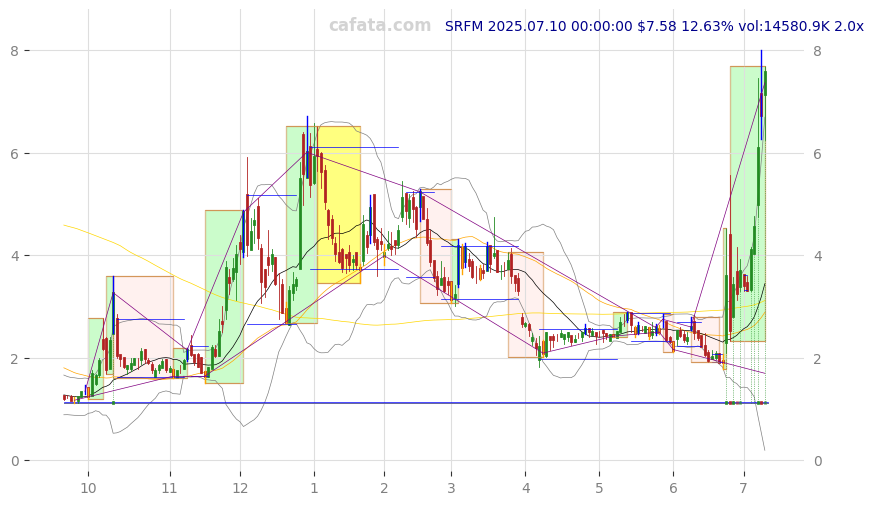Viewport: 874px width, 505px height.
Task: Click the x-axis month label 5
Action: click(x=599, y=489)
